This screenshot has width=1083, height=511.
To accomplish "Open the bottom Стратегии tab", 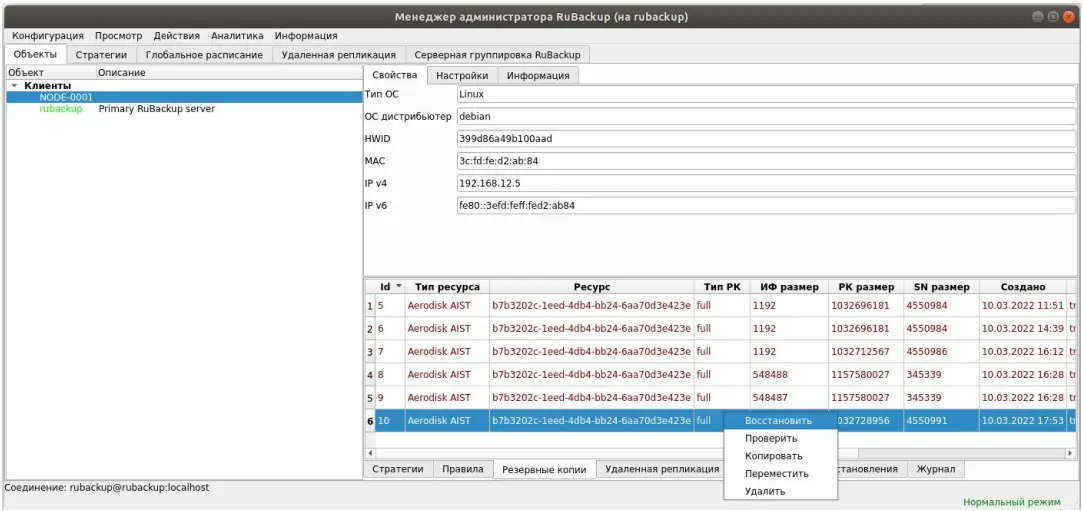I will pos(398,469).
